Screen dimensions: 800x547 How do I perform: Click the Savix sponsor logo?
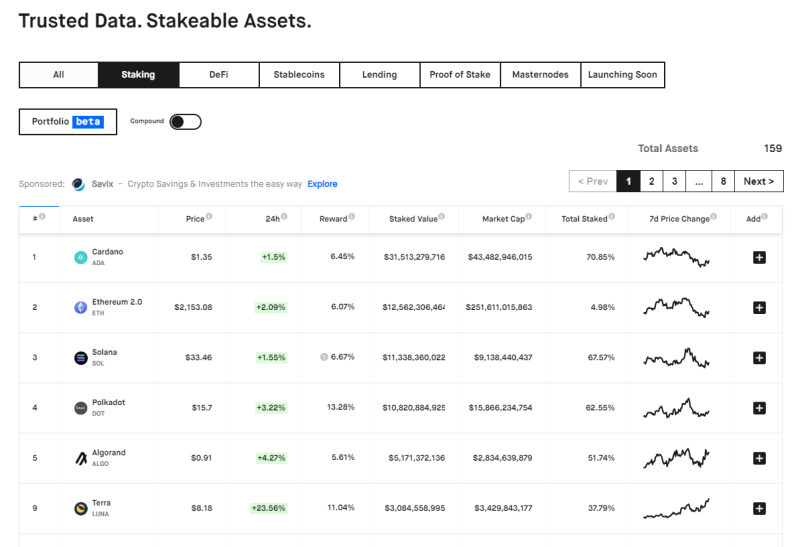pos(78,184)
